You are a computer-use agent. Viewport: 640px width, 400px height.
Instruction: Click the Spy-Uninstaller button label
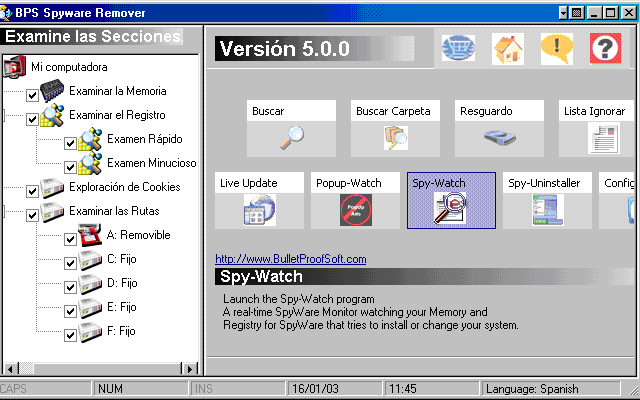pyautogui.click(x=544, y=183)
